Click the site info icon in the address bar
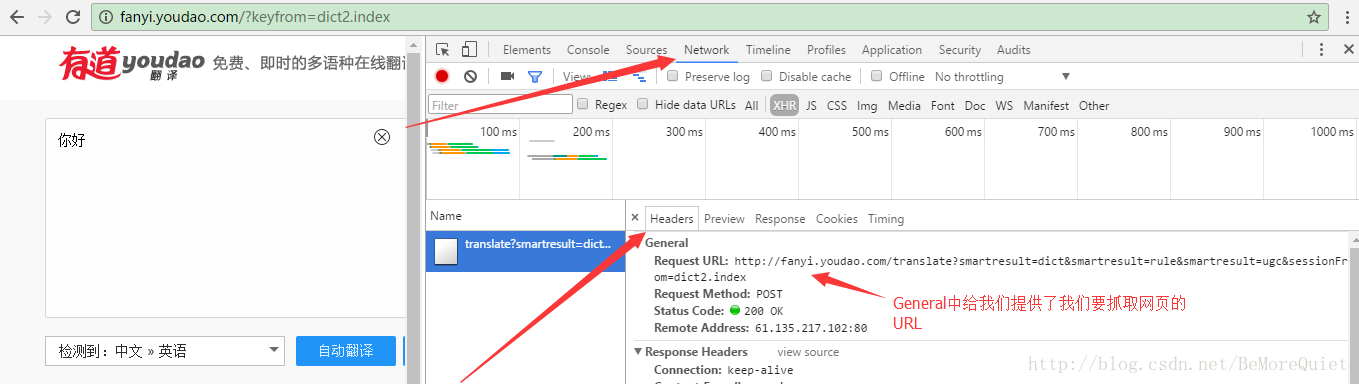The image size is (1359, 384). pyautogui.click(x=106, y=17)
